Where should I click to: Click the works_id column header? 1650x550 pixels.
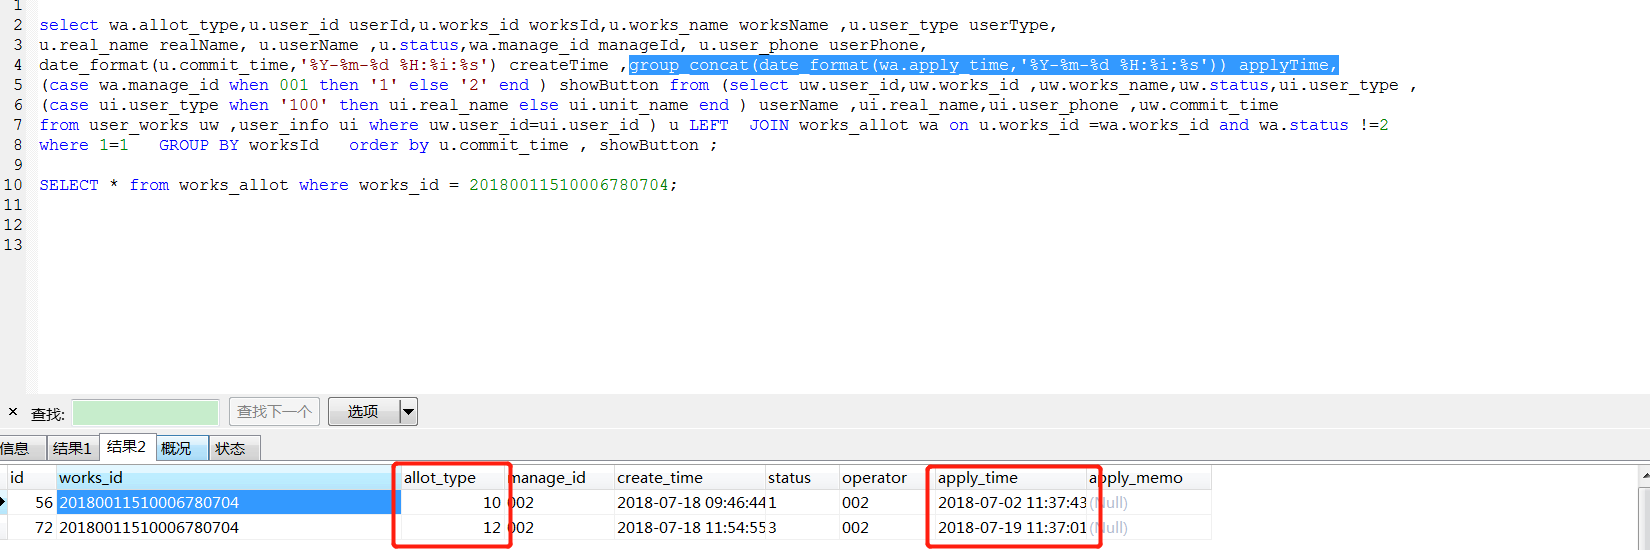(x=227, y=478)
